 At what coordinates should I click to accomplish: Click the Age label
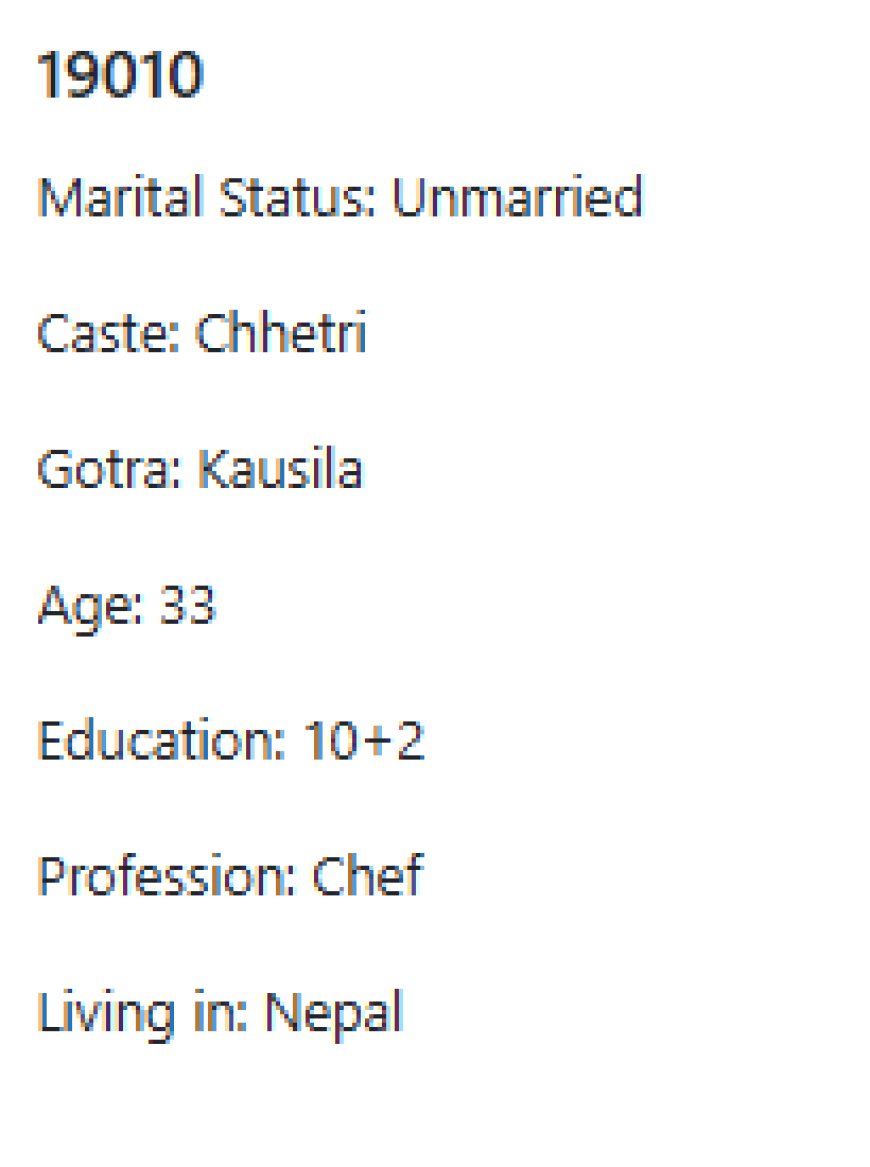point(79,606)
